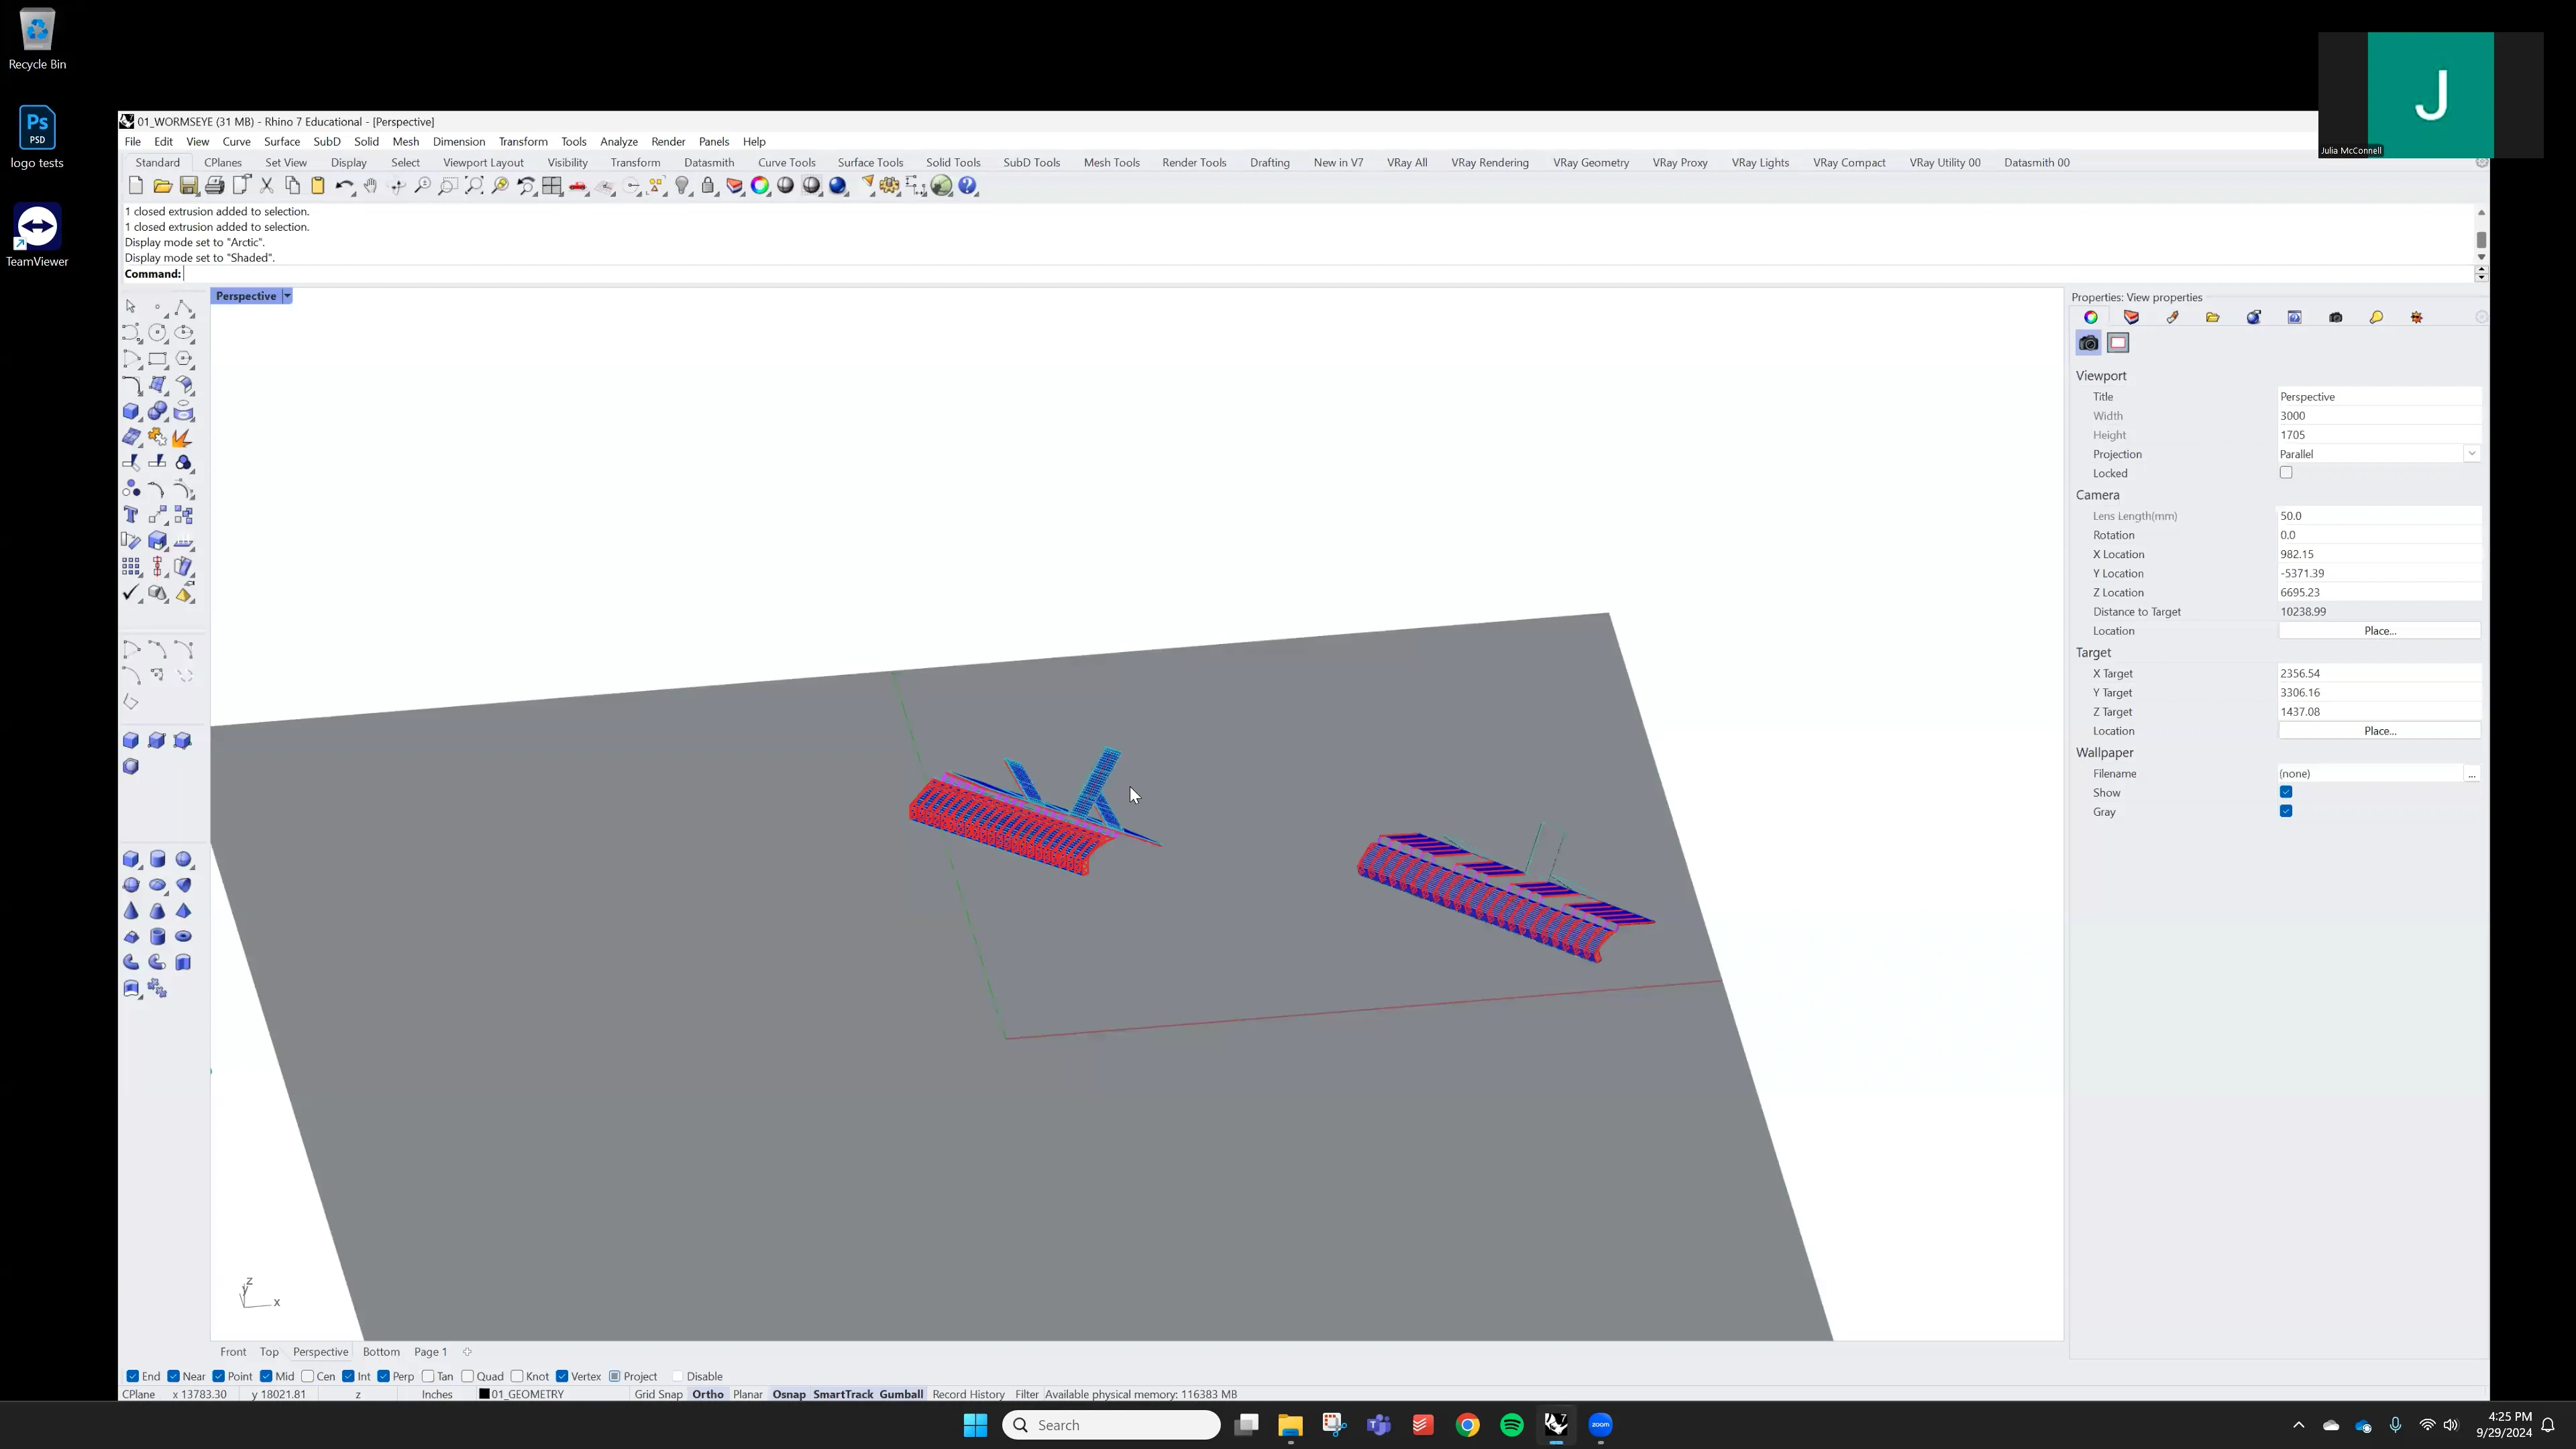Toggle the Cen osnap checkbox
Image resolution: width=2576 pixels, height=1449 pixels.
pyautogui.click(x=308, y=1376)
